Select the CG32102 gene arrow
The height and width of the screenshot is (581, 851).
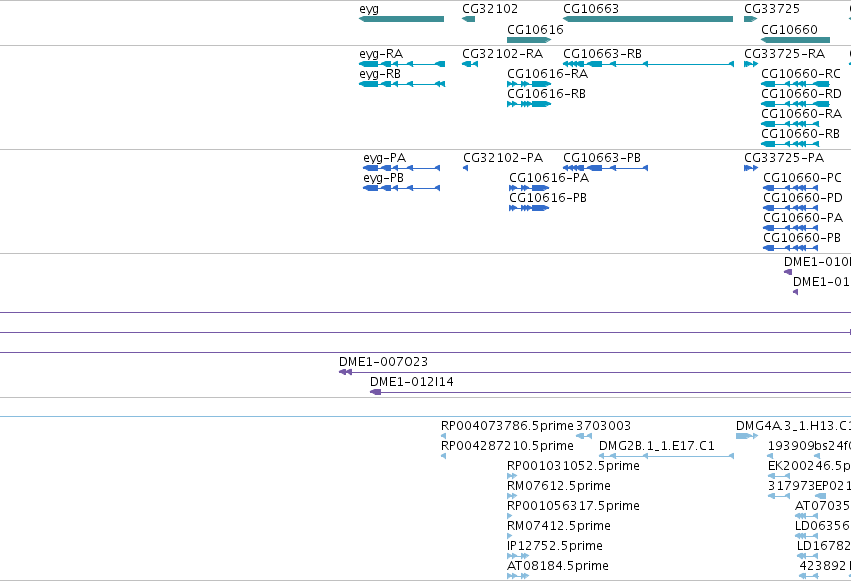468,20
